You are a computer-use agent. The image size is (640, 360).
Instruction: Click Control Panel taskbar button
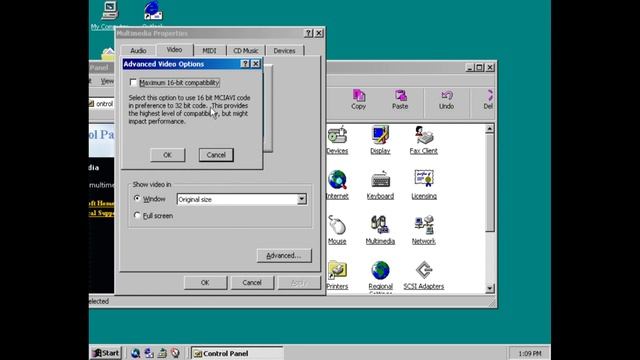coord(237,353)
